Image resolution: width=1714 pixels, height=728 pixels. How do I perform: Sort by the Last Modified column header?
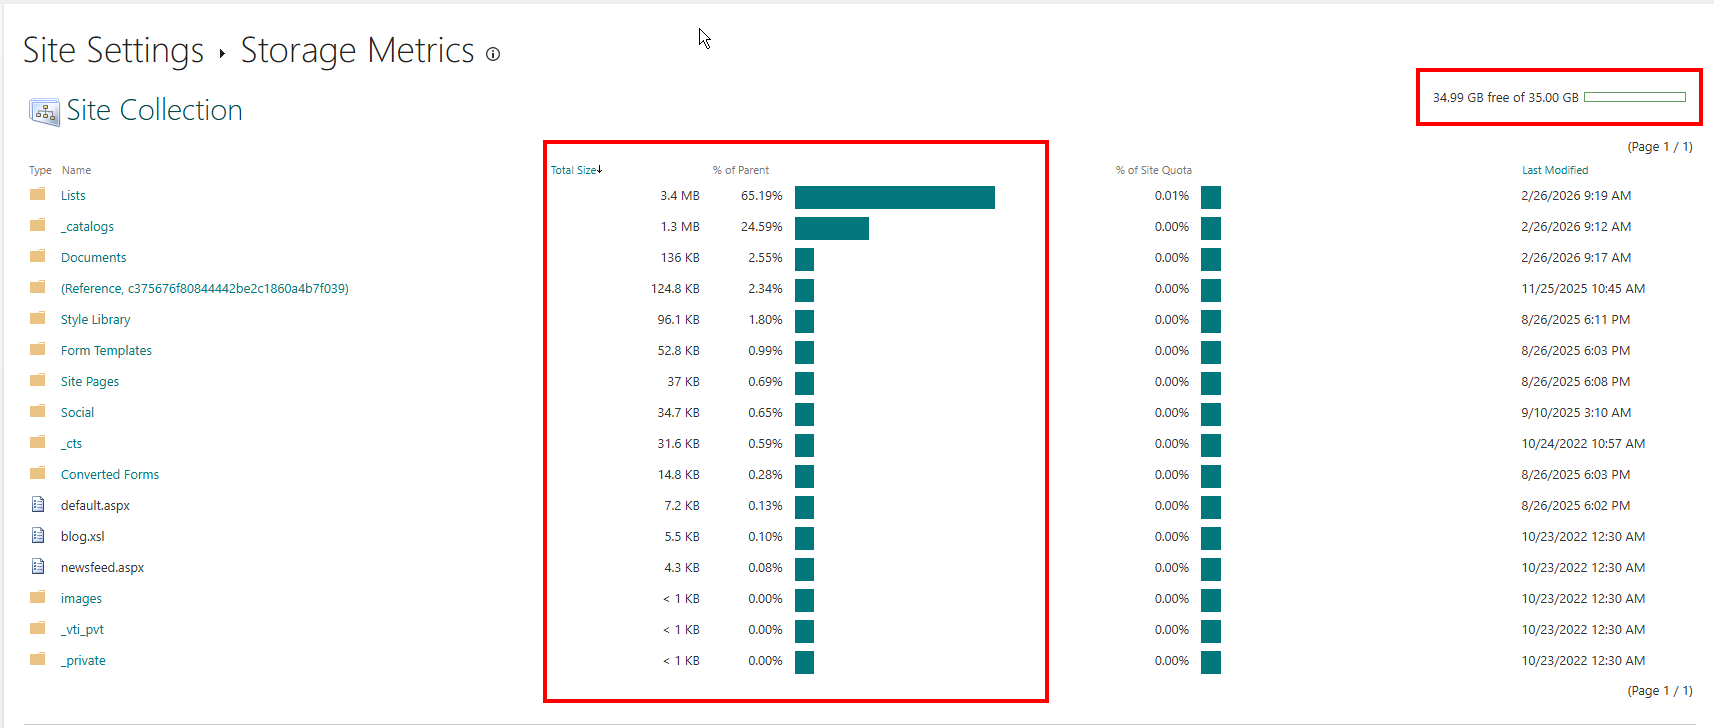point(1554,170)
